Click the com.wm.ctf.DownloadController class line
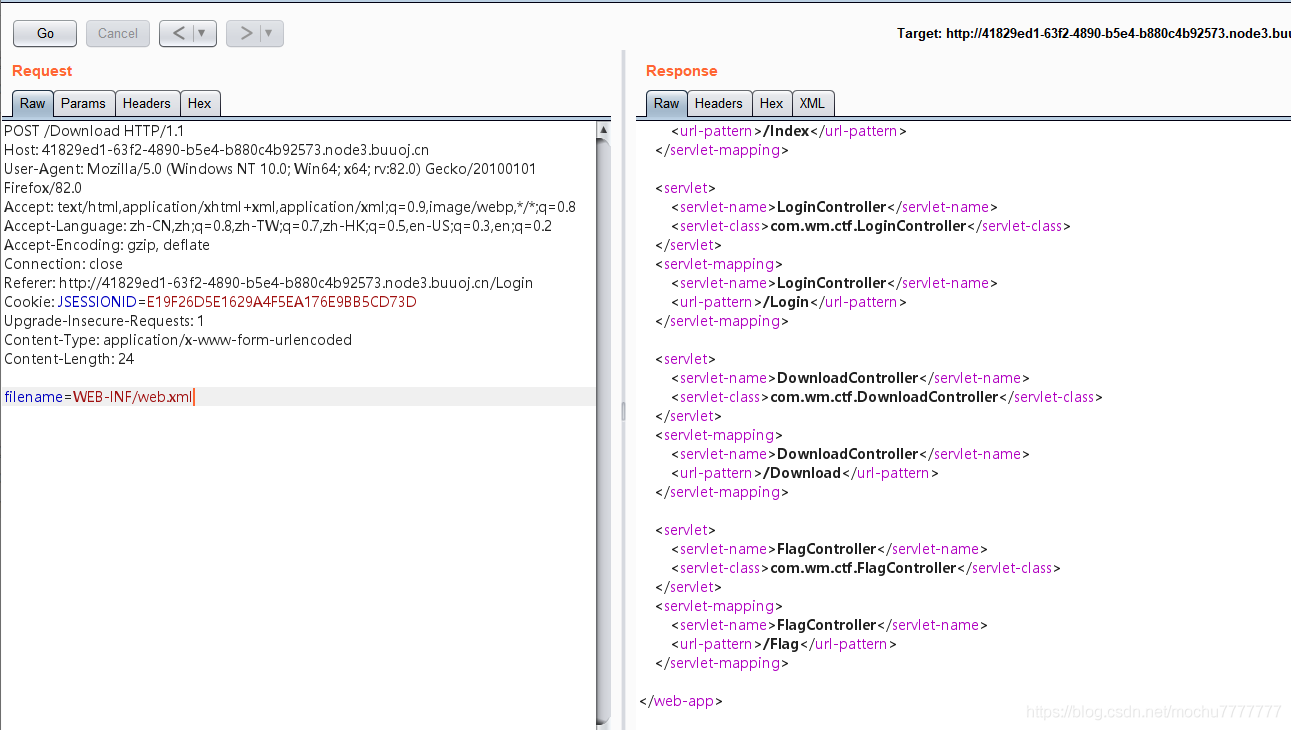The width and height of the screenshot is (1291, 730). pyautogui.click(x=886, y=397)
